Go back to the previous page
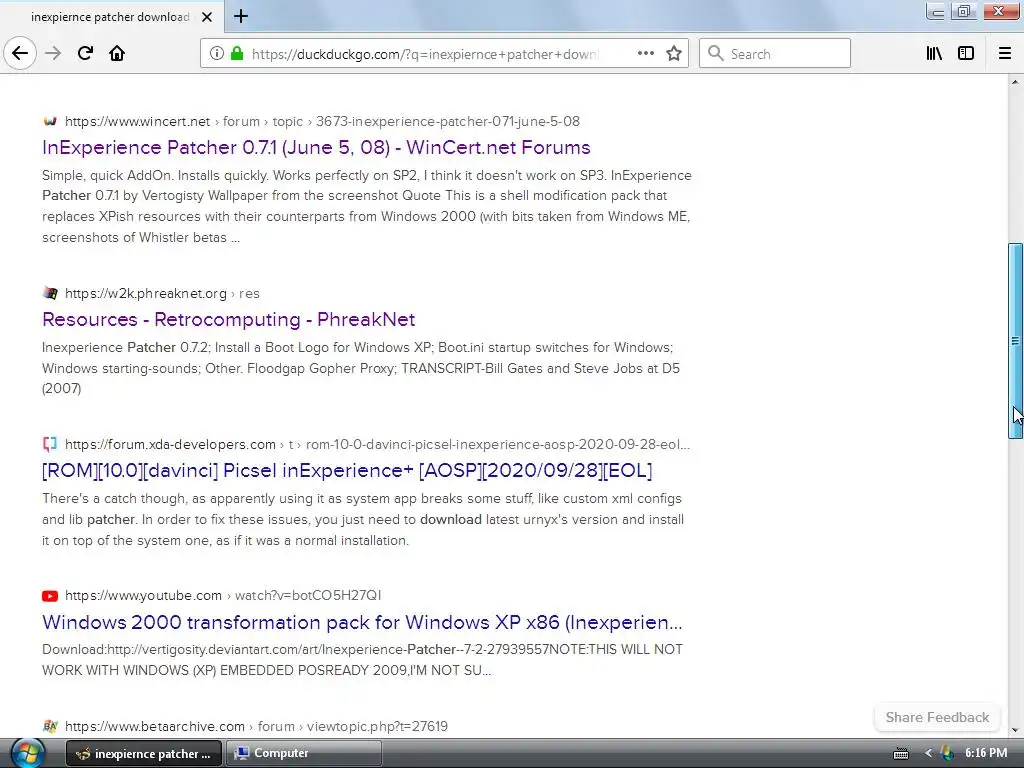Image resolution: width=1024 pixels, height=768 pixels. click(20, 54)
